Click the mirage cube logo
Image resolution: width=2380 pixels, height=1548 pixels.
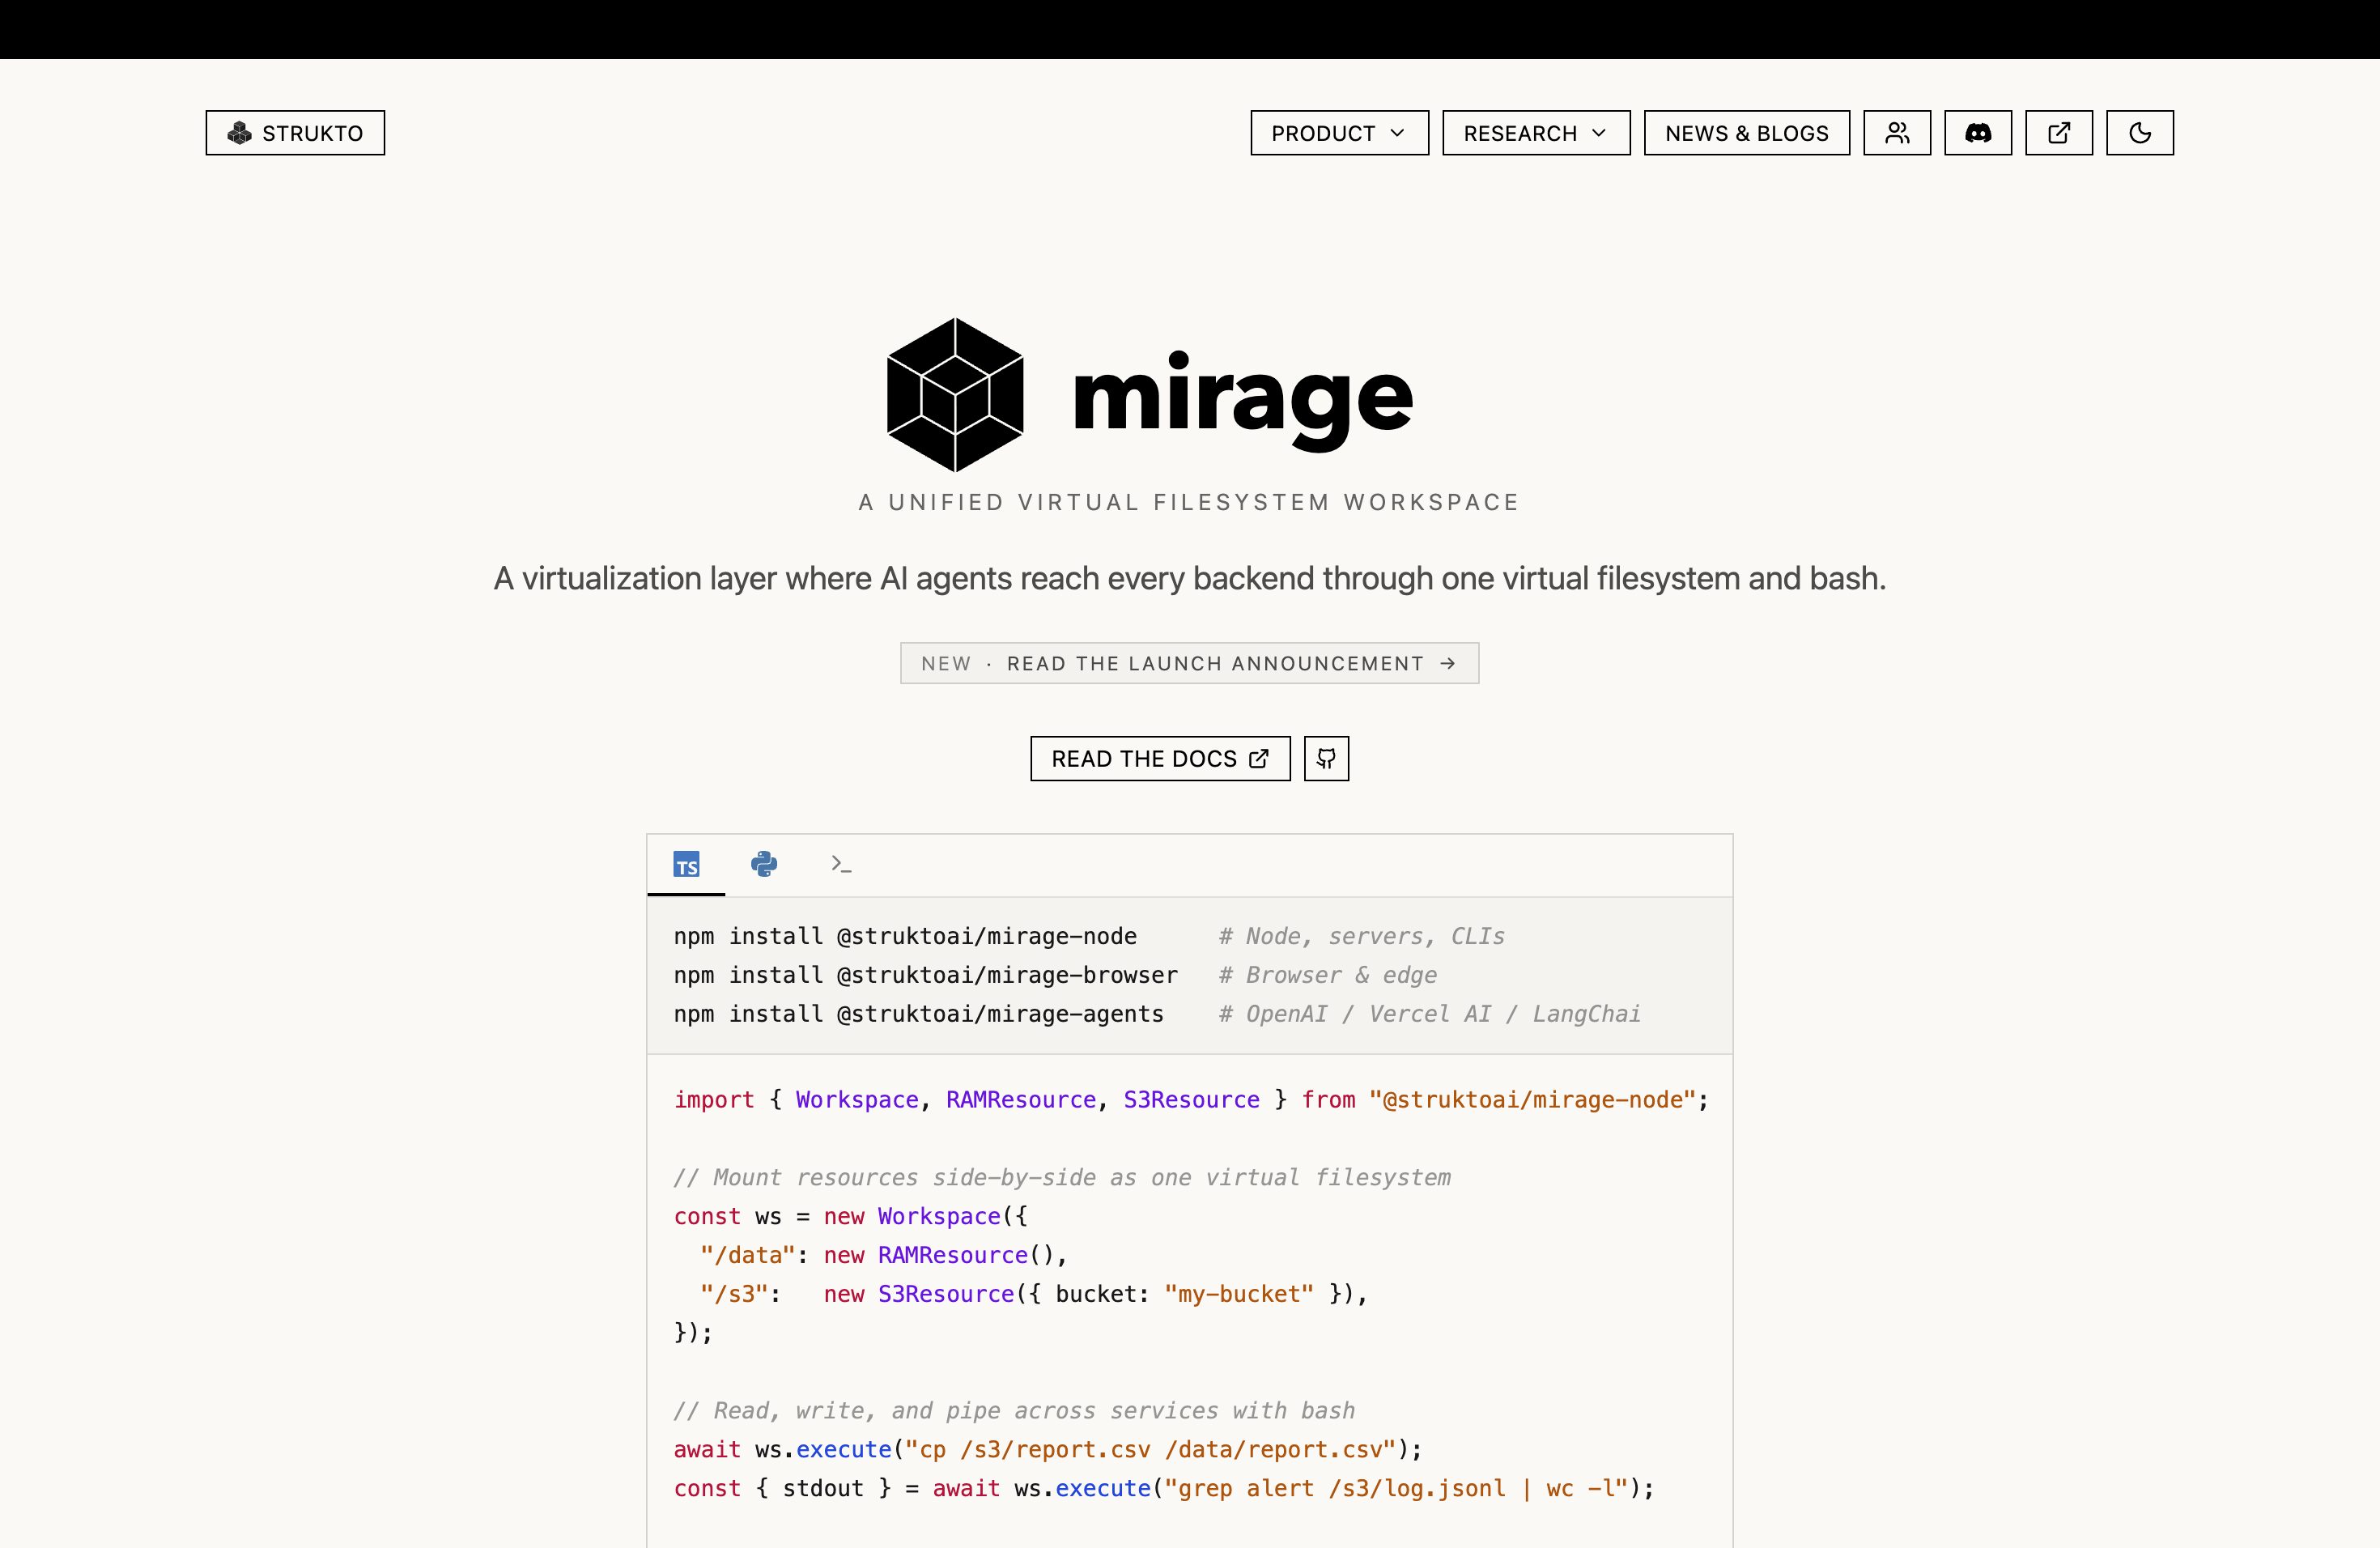tap(955, 395)
